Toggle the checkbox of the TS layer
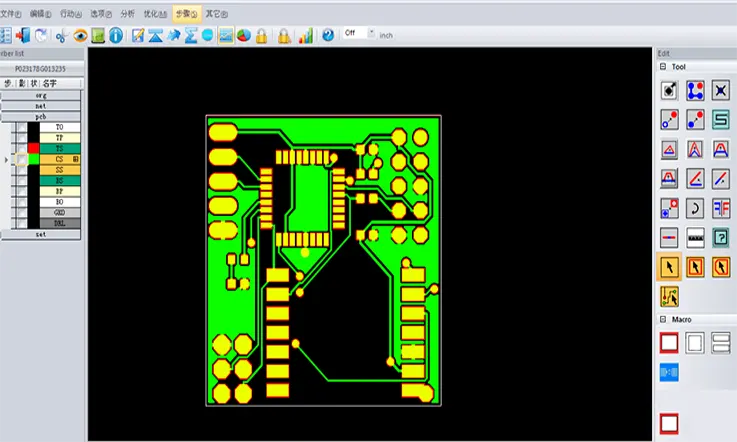 click(22, 149)
